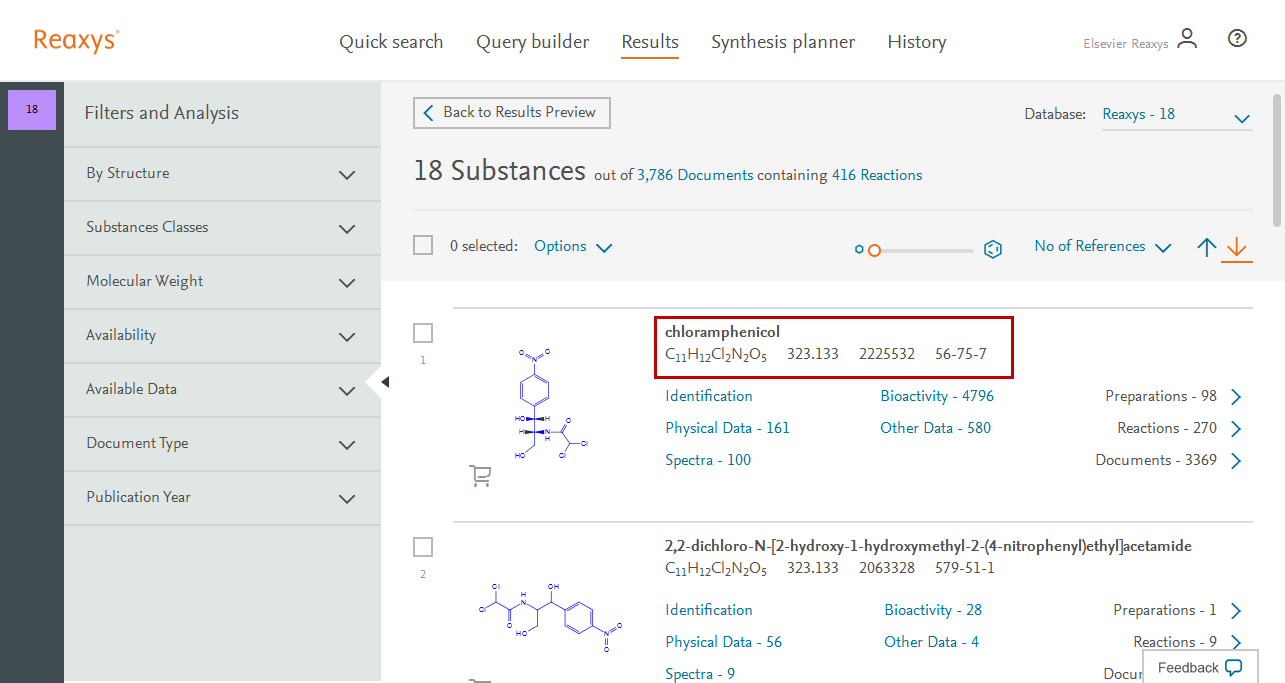1285x683 pixels.
Task: Switch to the Query builder tab
Action: coord(532,42)
